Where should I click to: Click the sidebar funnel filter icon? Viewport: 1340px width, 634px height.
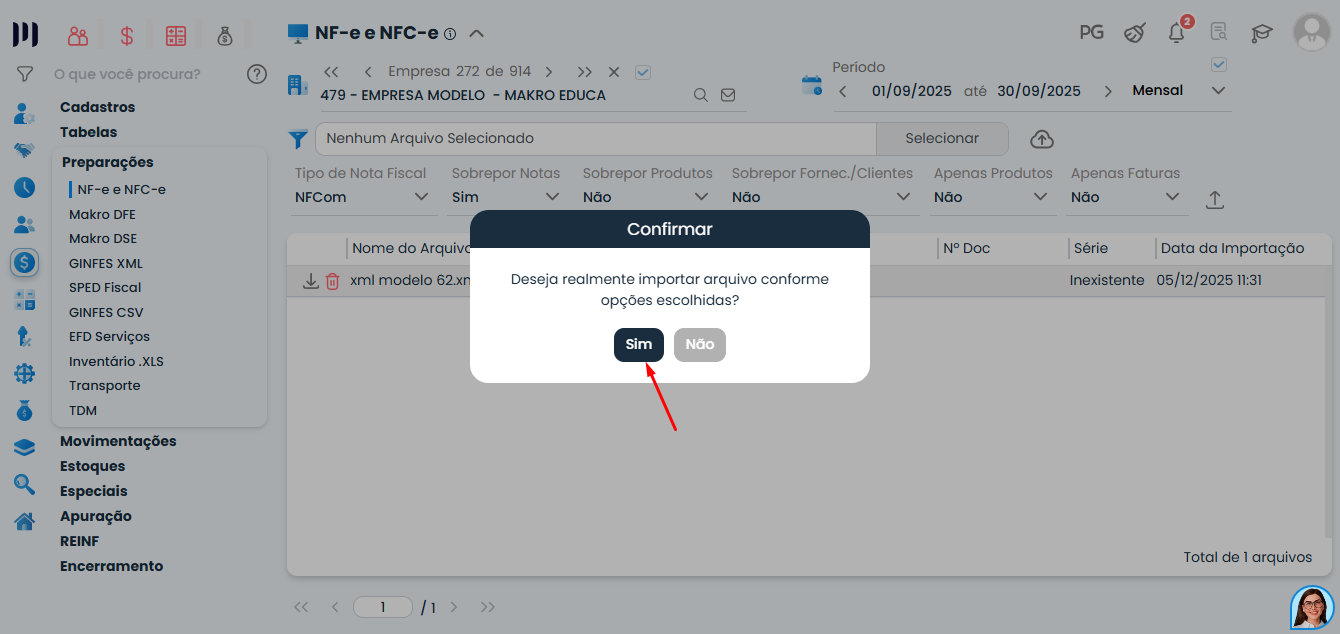[25, 74]
